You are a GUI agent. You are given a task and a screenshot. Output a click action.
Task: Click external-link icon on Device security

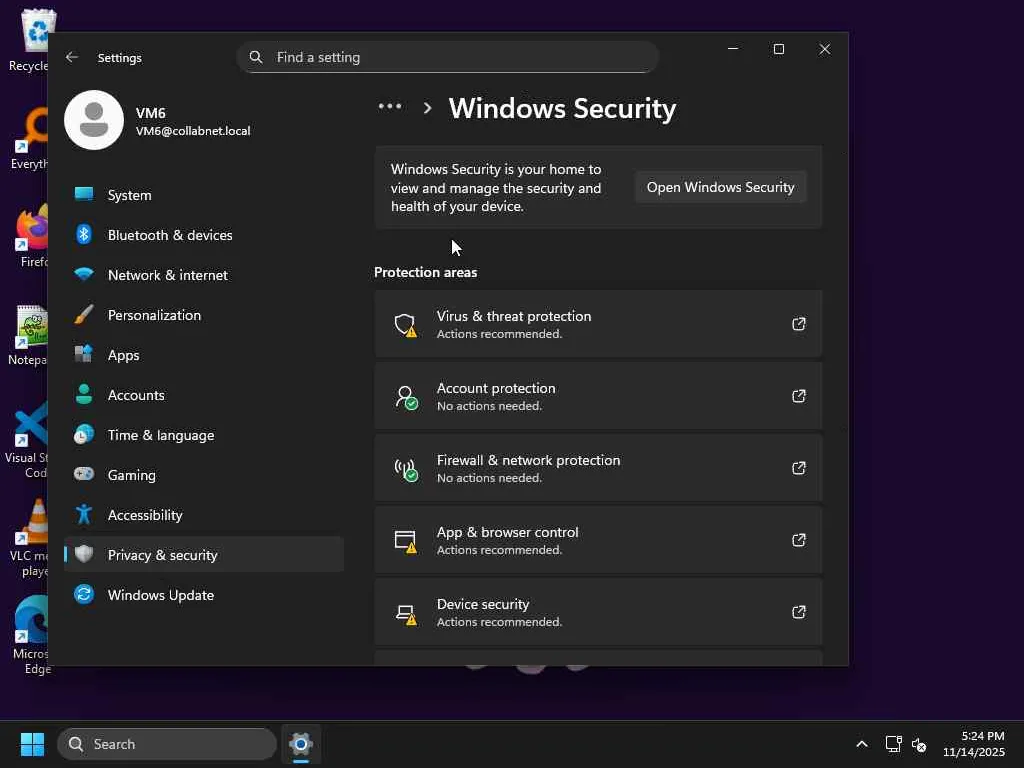tap(799, 612)
